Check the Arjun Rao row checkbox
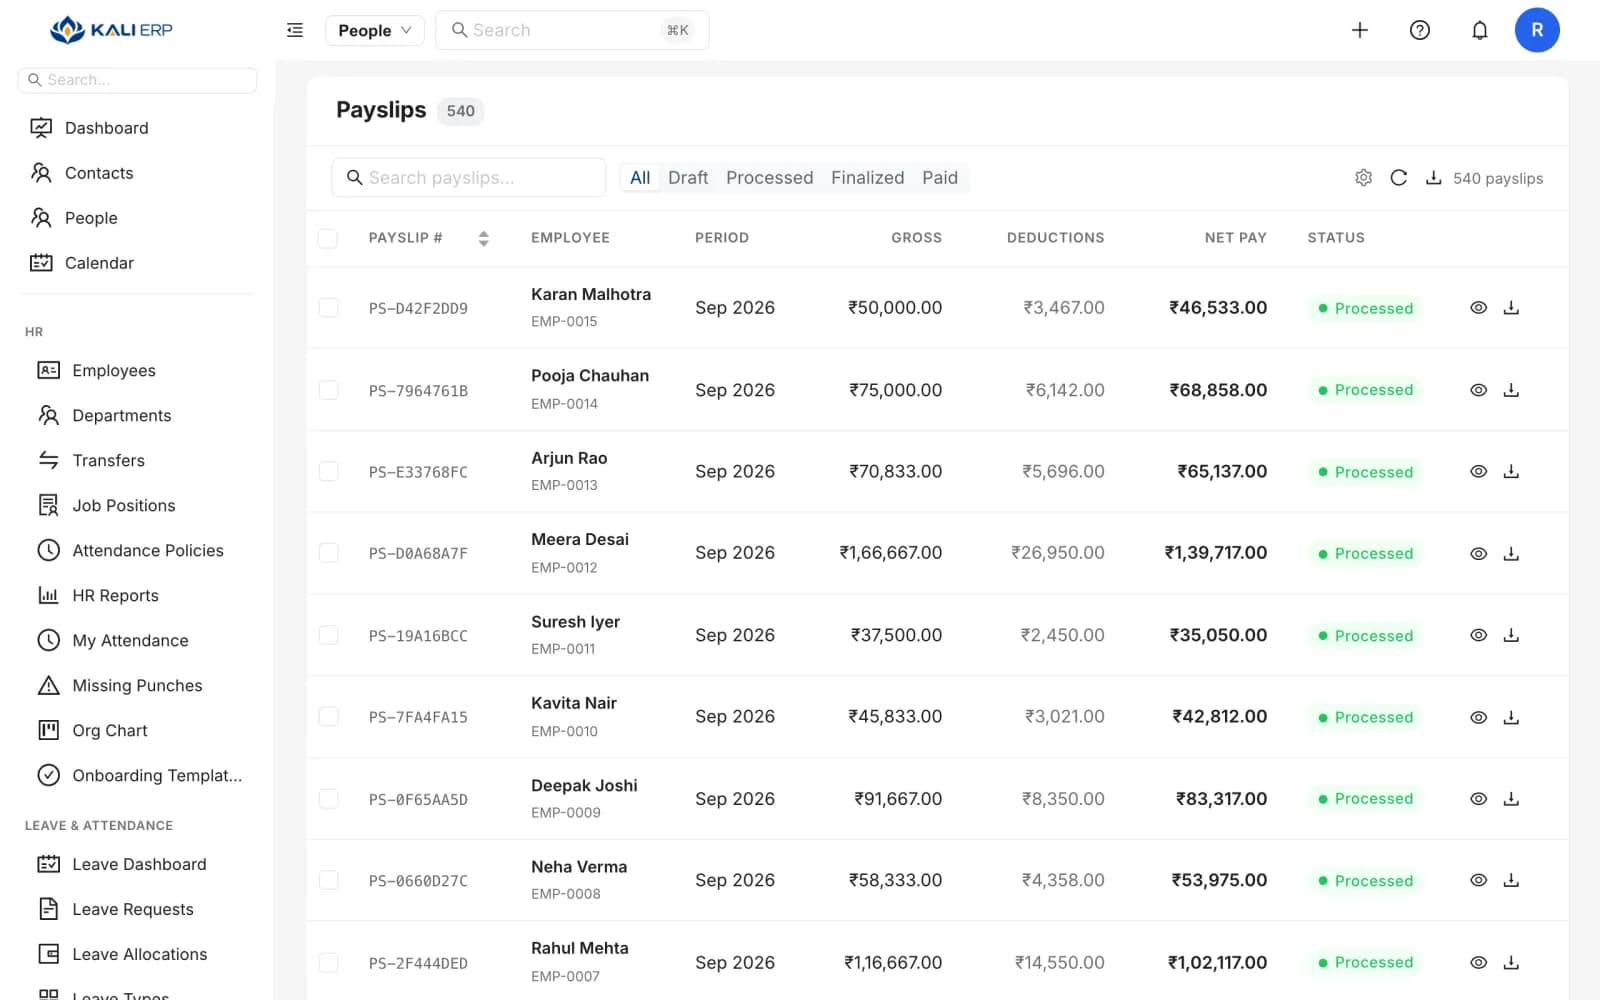The width and height of the screenshot is (1600, 1000). [x=328, y=472]
